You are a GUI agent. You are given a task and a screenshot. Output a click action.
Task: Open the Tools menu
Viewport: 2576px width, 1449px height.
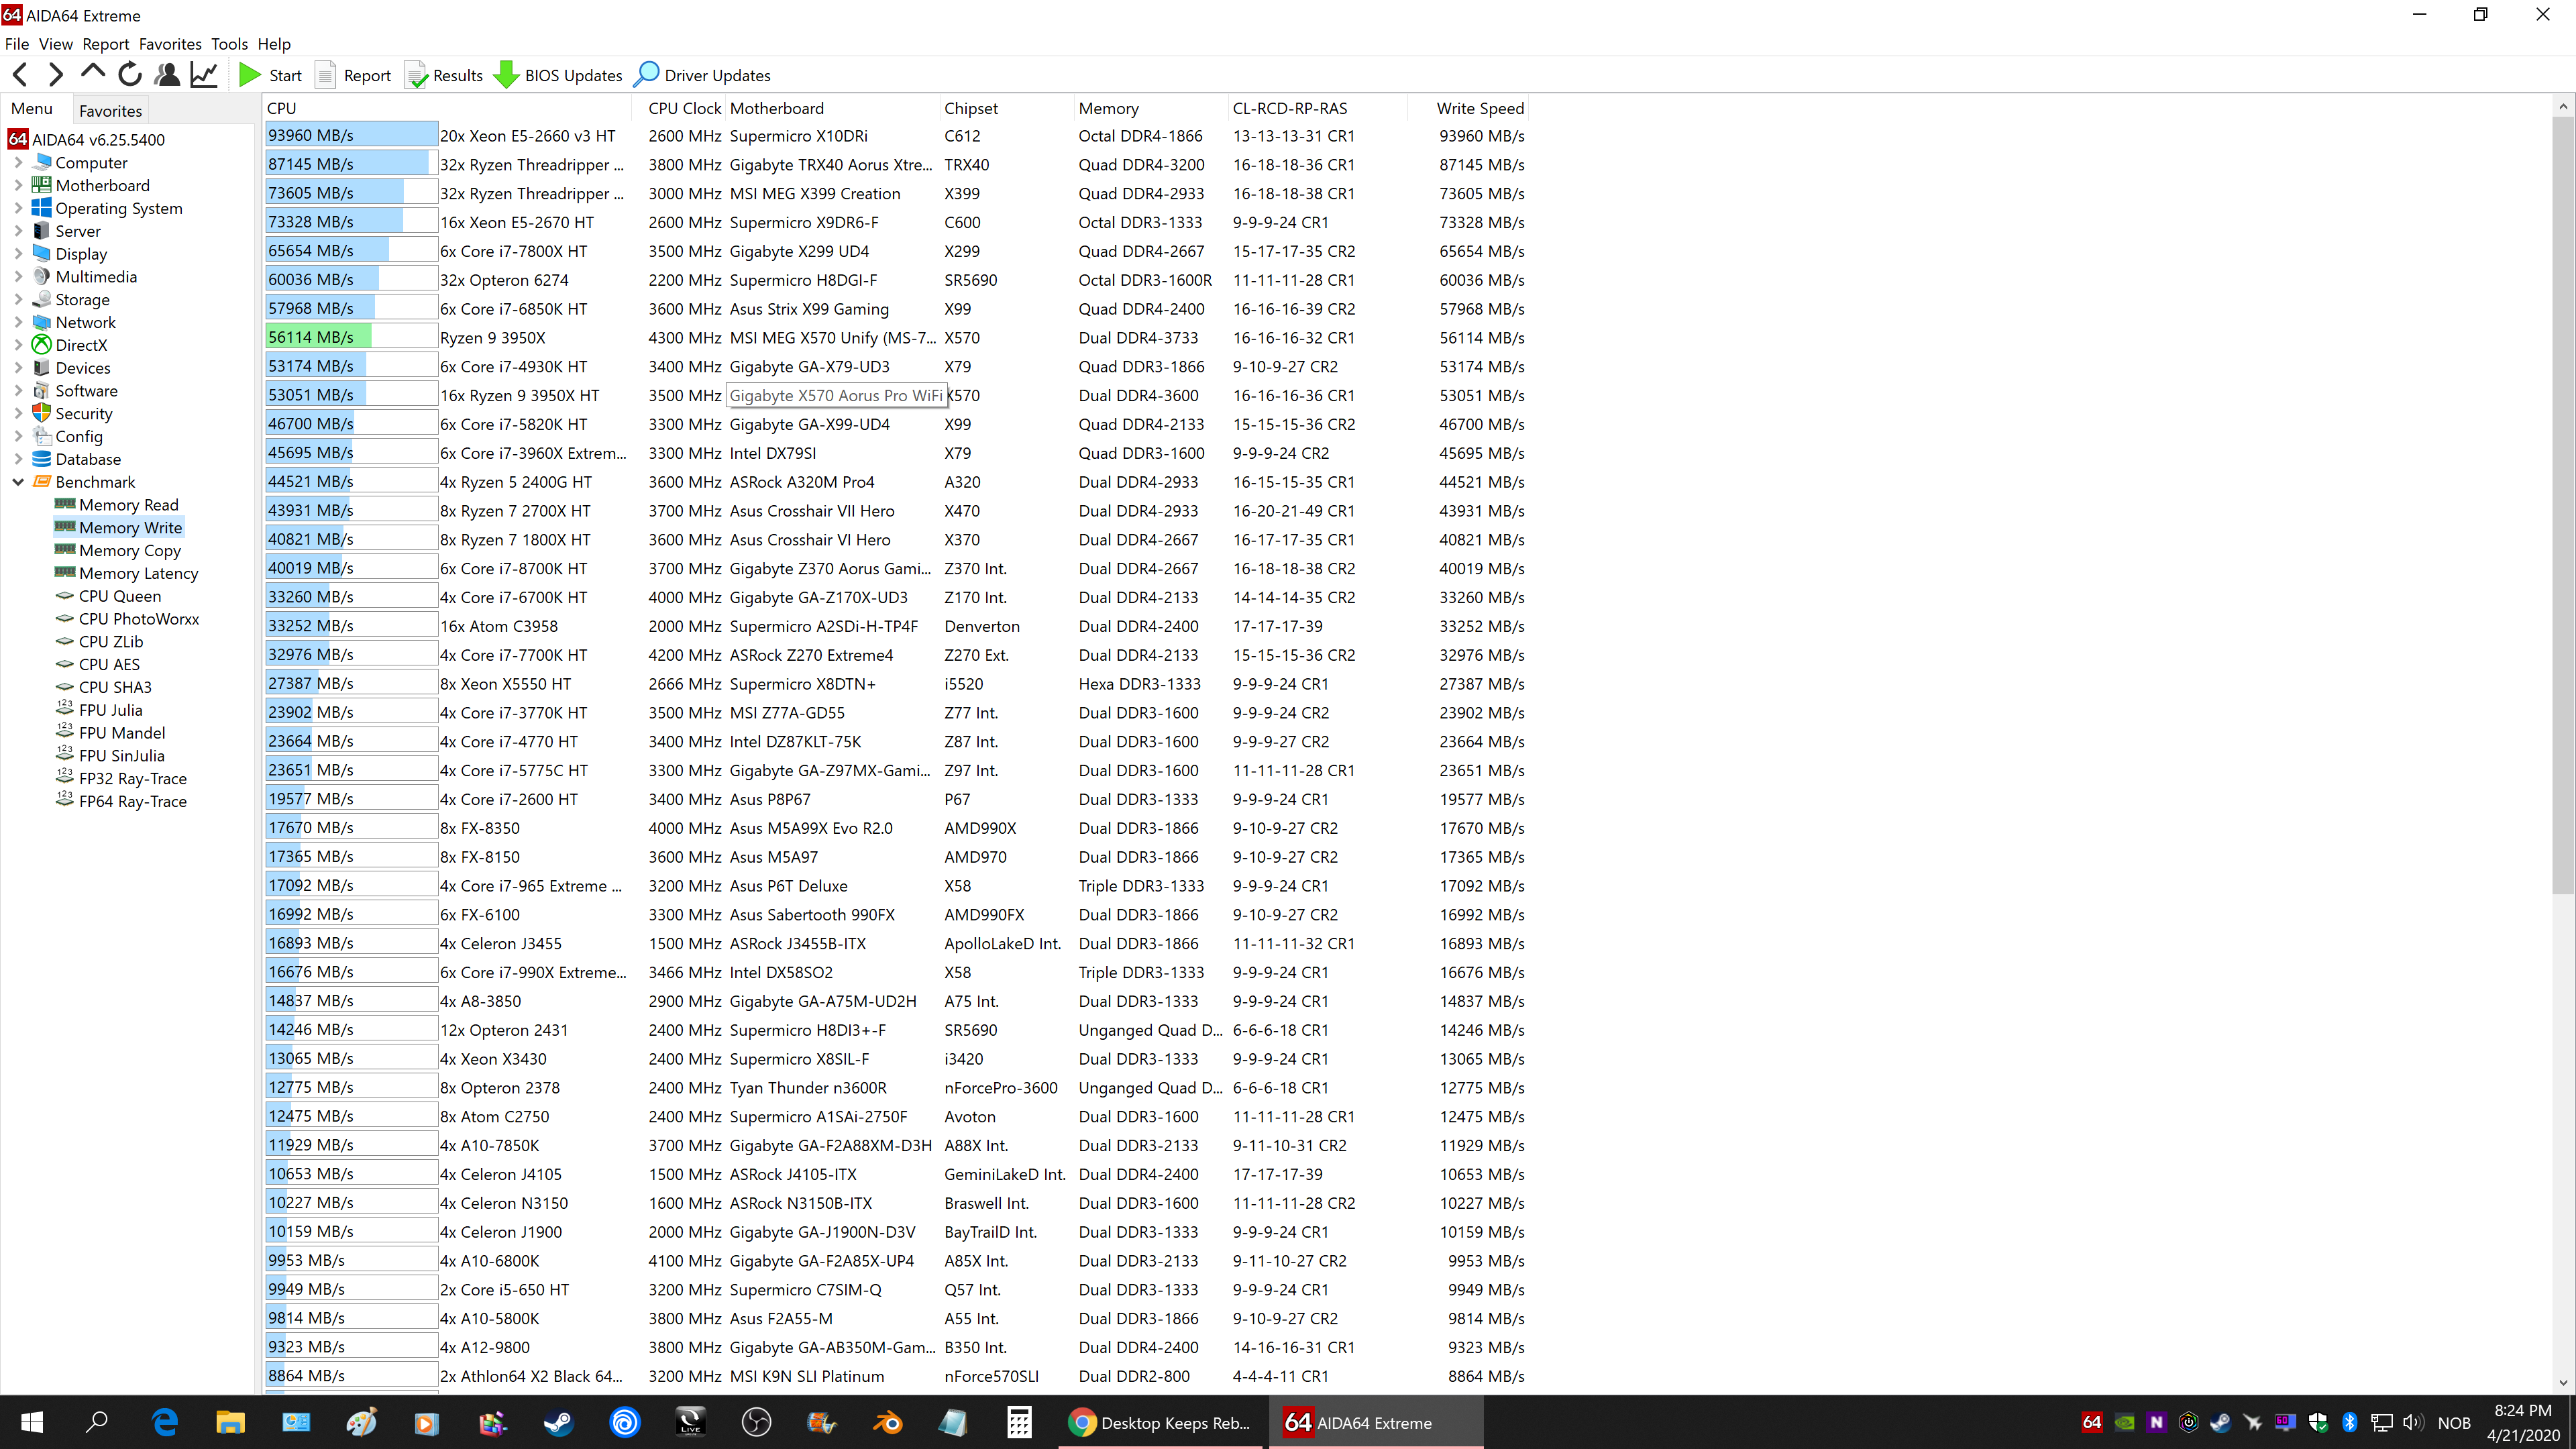[229, 44]
